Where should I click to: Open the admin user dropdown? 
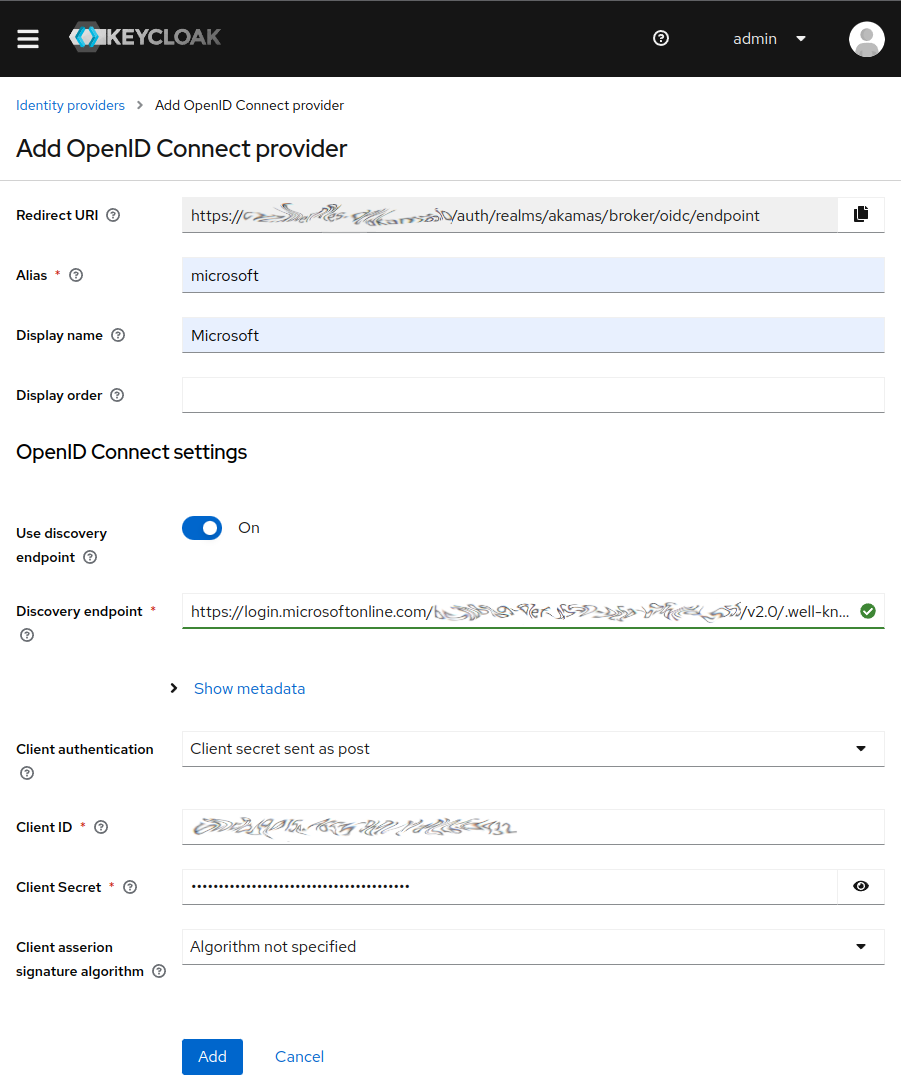coord(769,39)
